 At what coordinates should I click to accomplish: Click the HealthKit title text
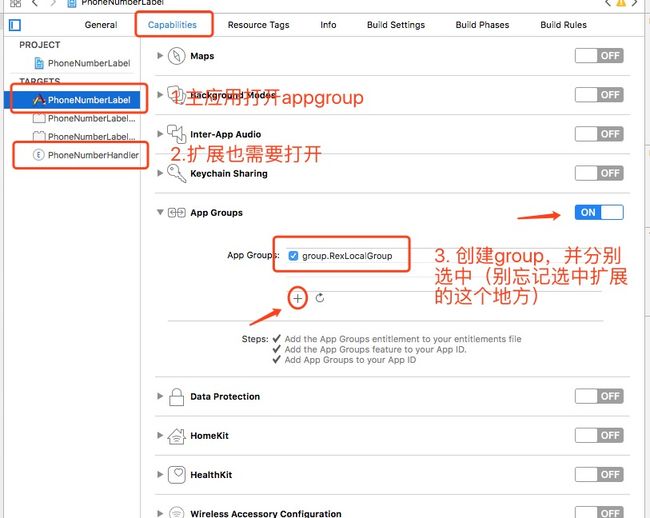211,475
